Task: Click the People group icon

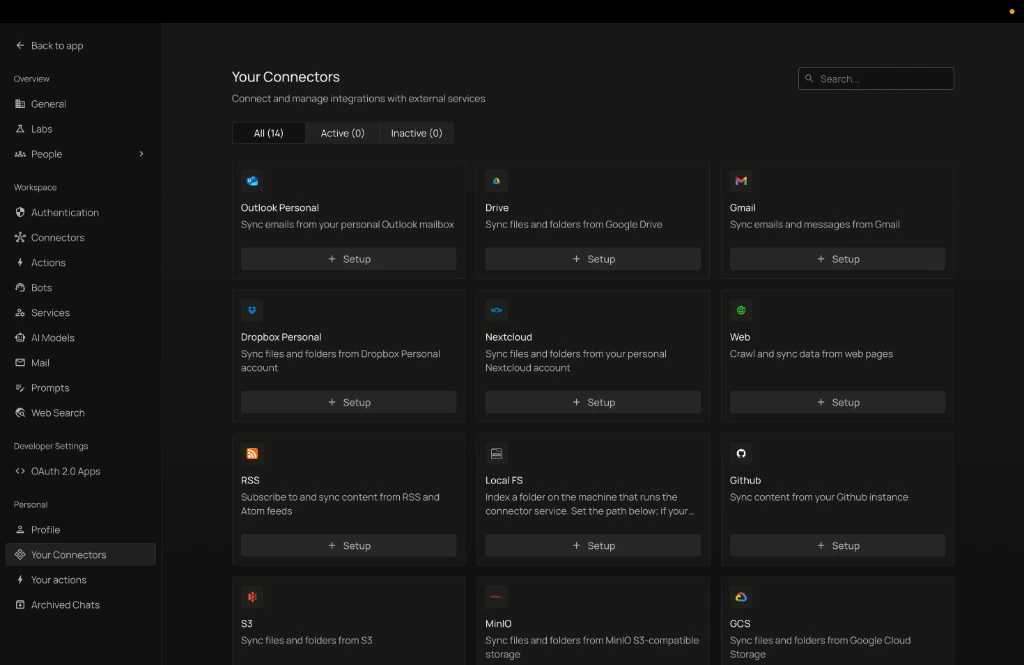Action: coord(20,154)
